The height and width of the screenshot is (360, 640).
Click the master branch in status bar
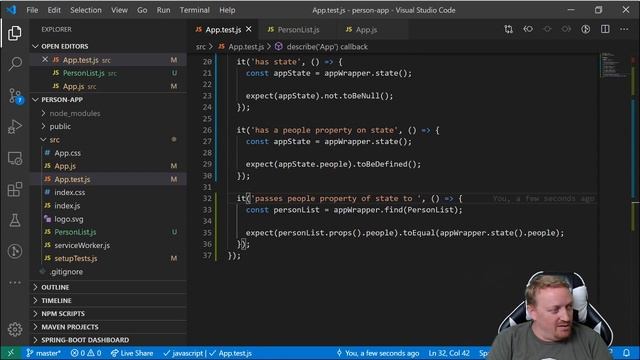coord(43,353)
